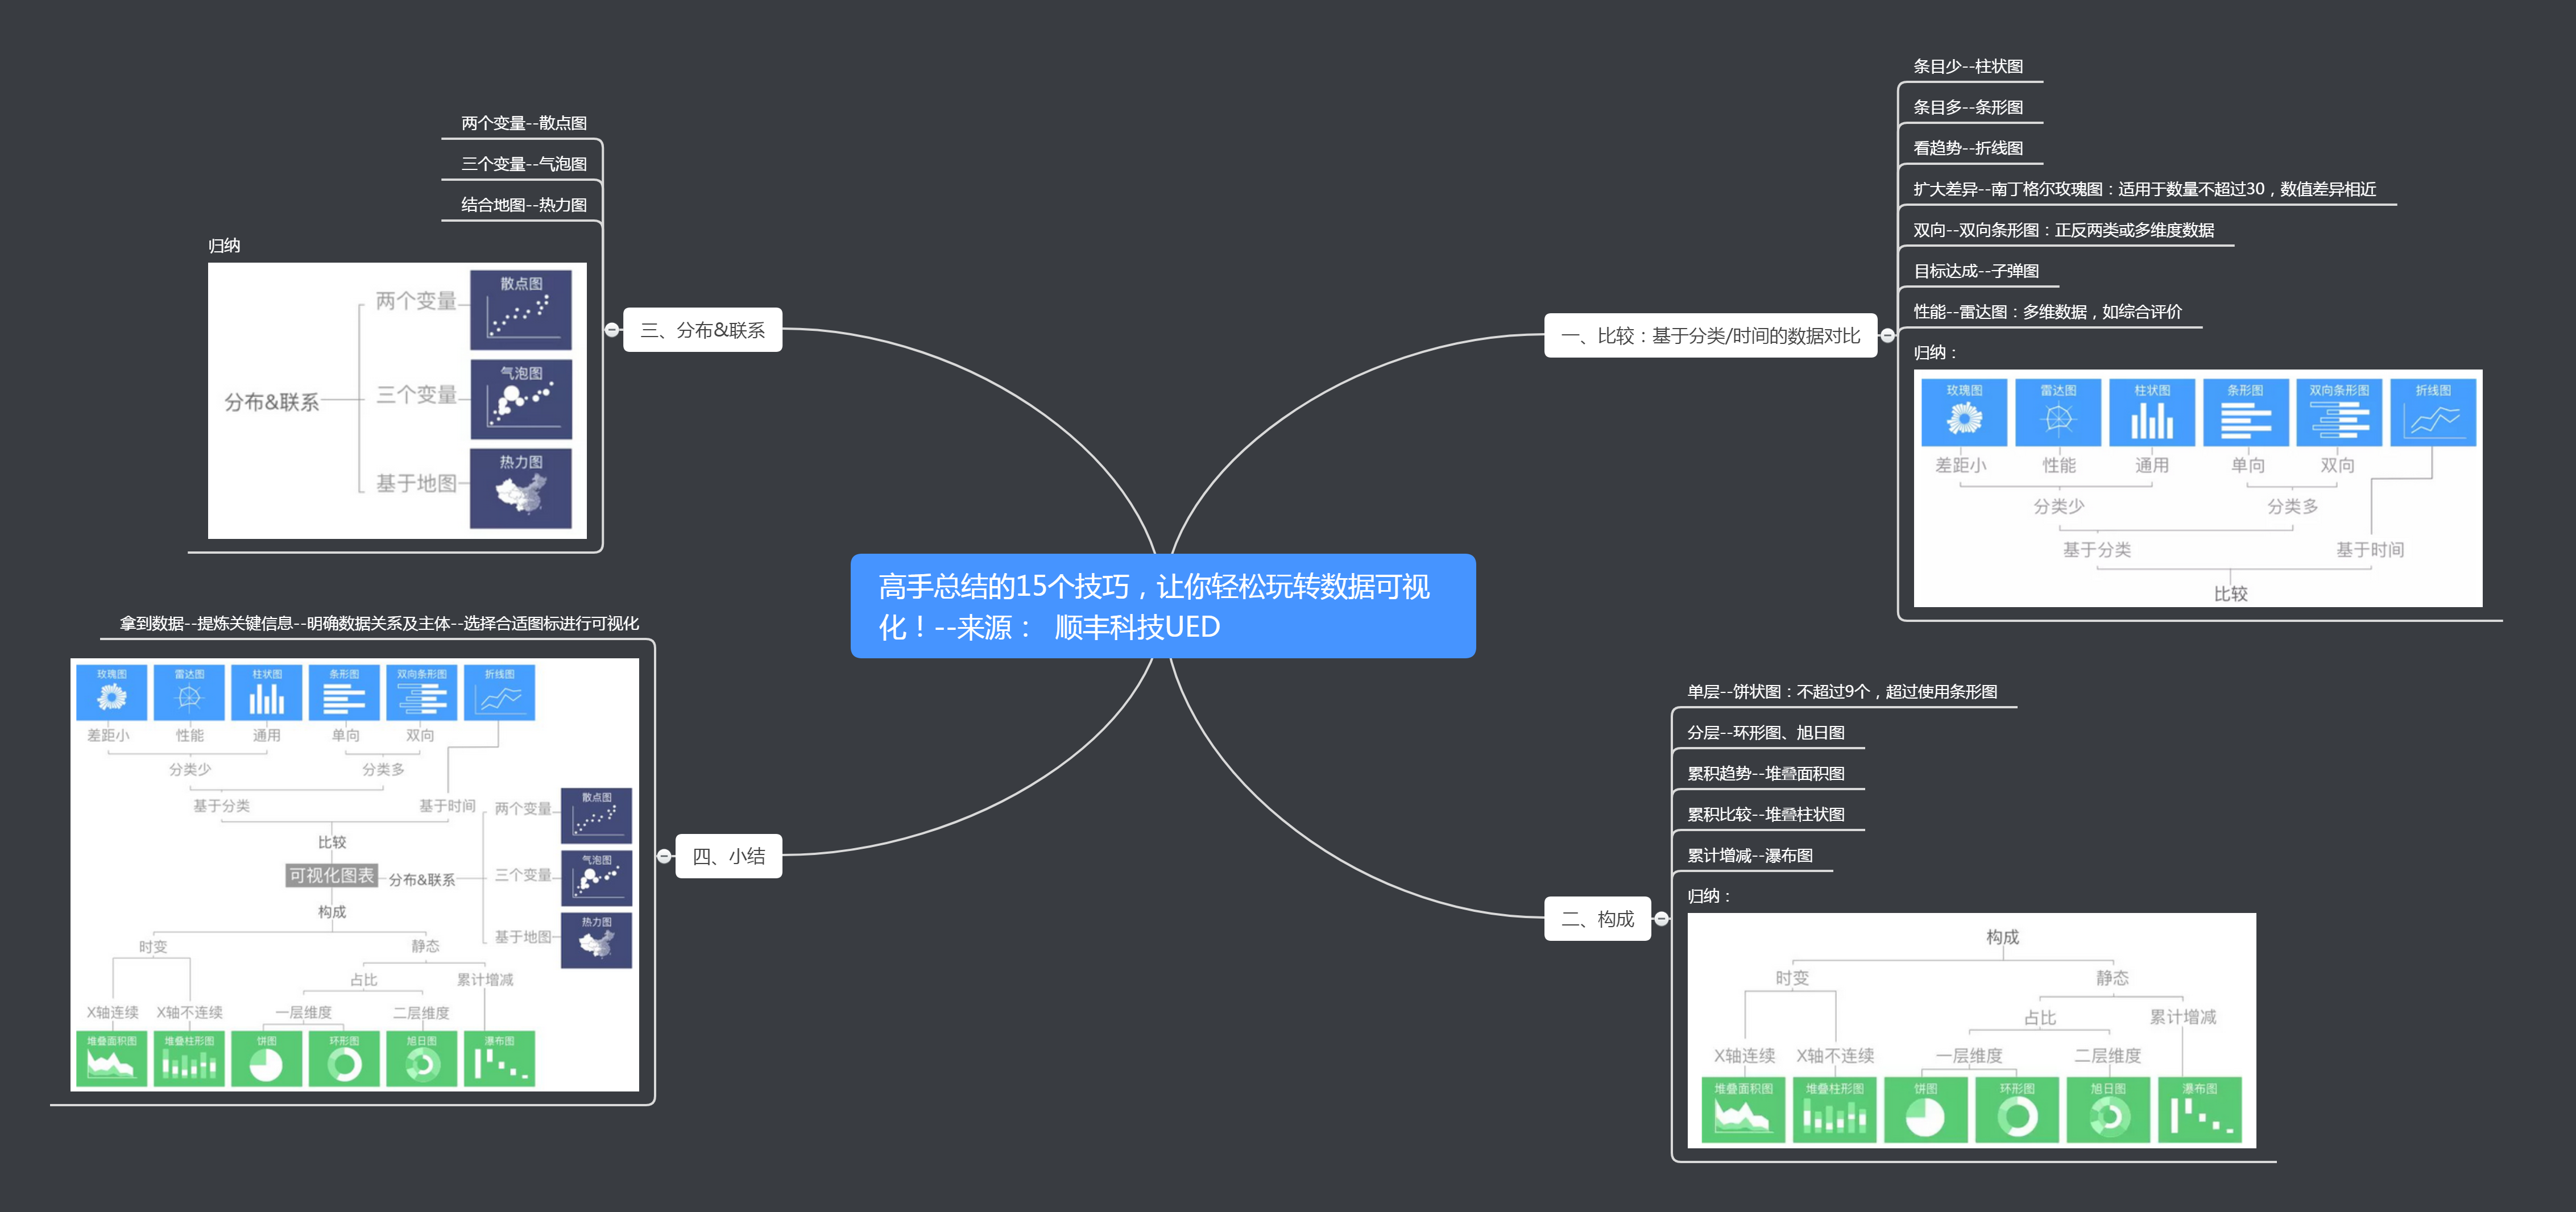The height and width of the screenshot is (1212, 2576).
Task: Collapse the 四、小结 branch toggle
Action: [x=664, y=856]
